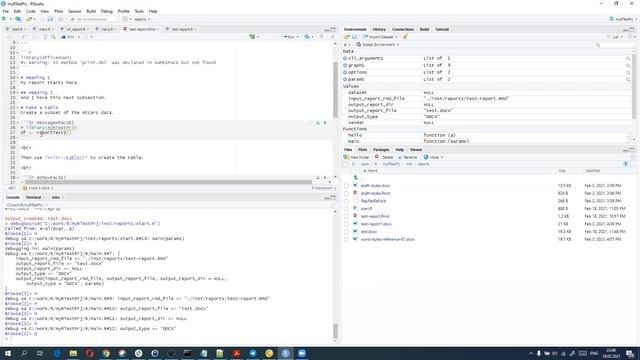Run the current chunk at line 25 with its green arrow
The image size is (640, 360).
coord(325,122)
